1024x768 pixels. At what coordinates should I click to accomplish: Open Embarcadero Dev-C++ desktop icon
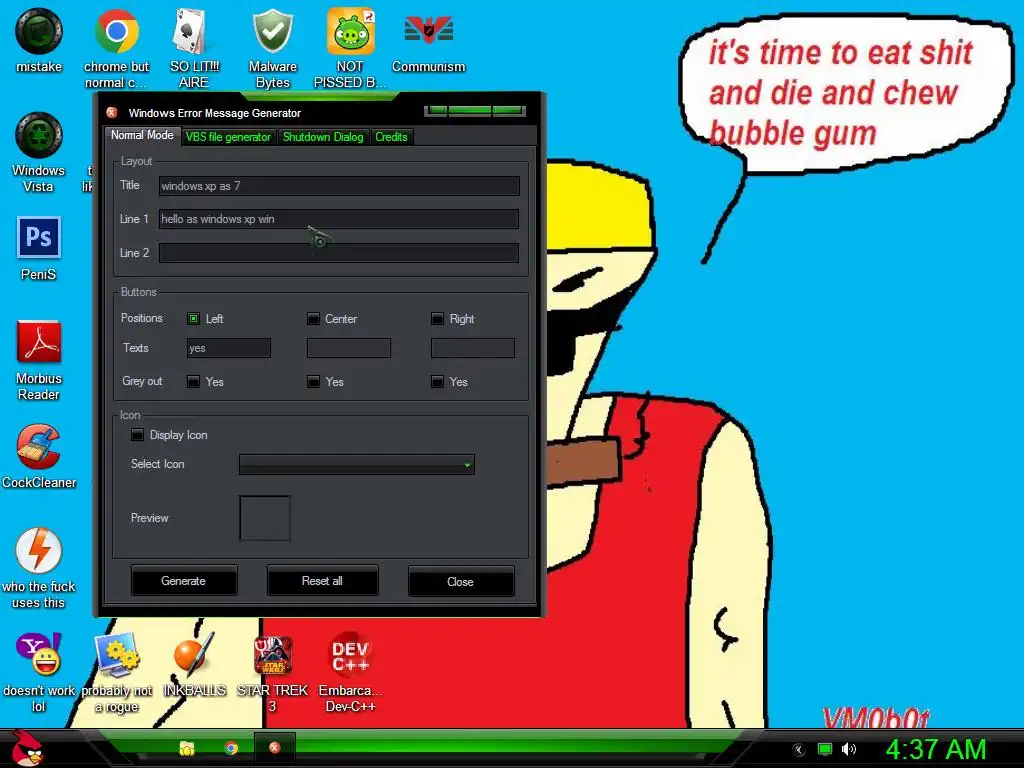(350, 672)
